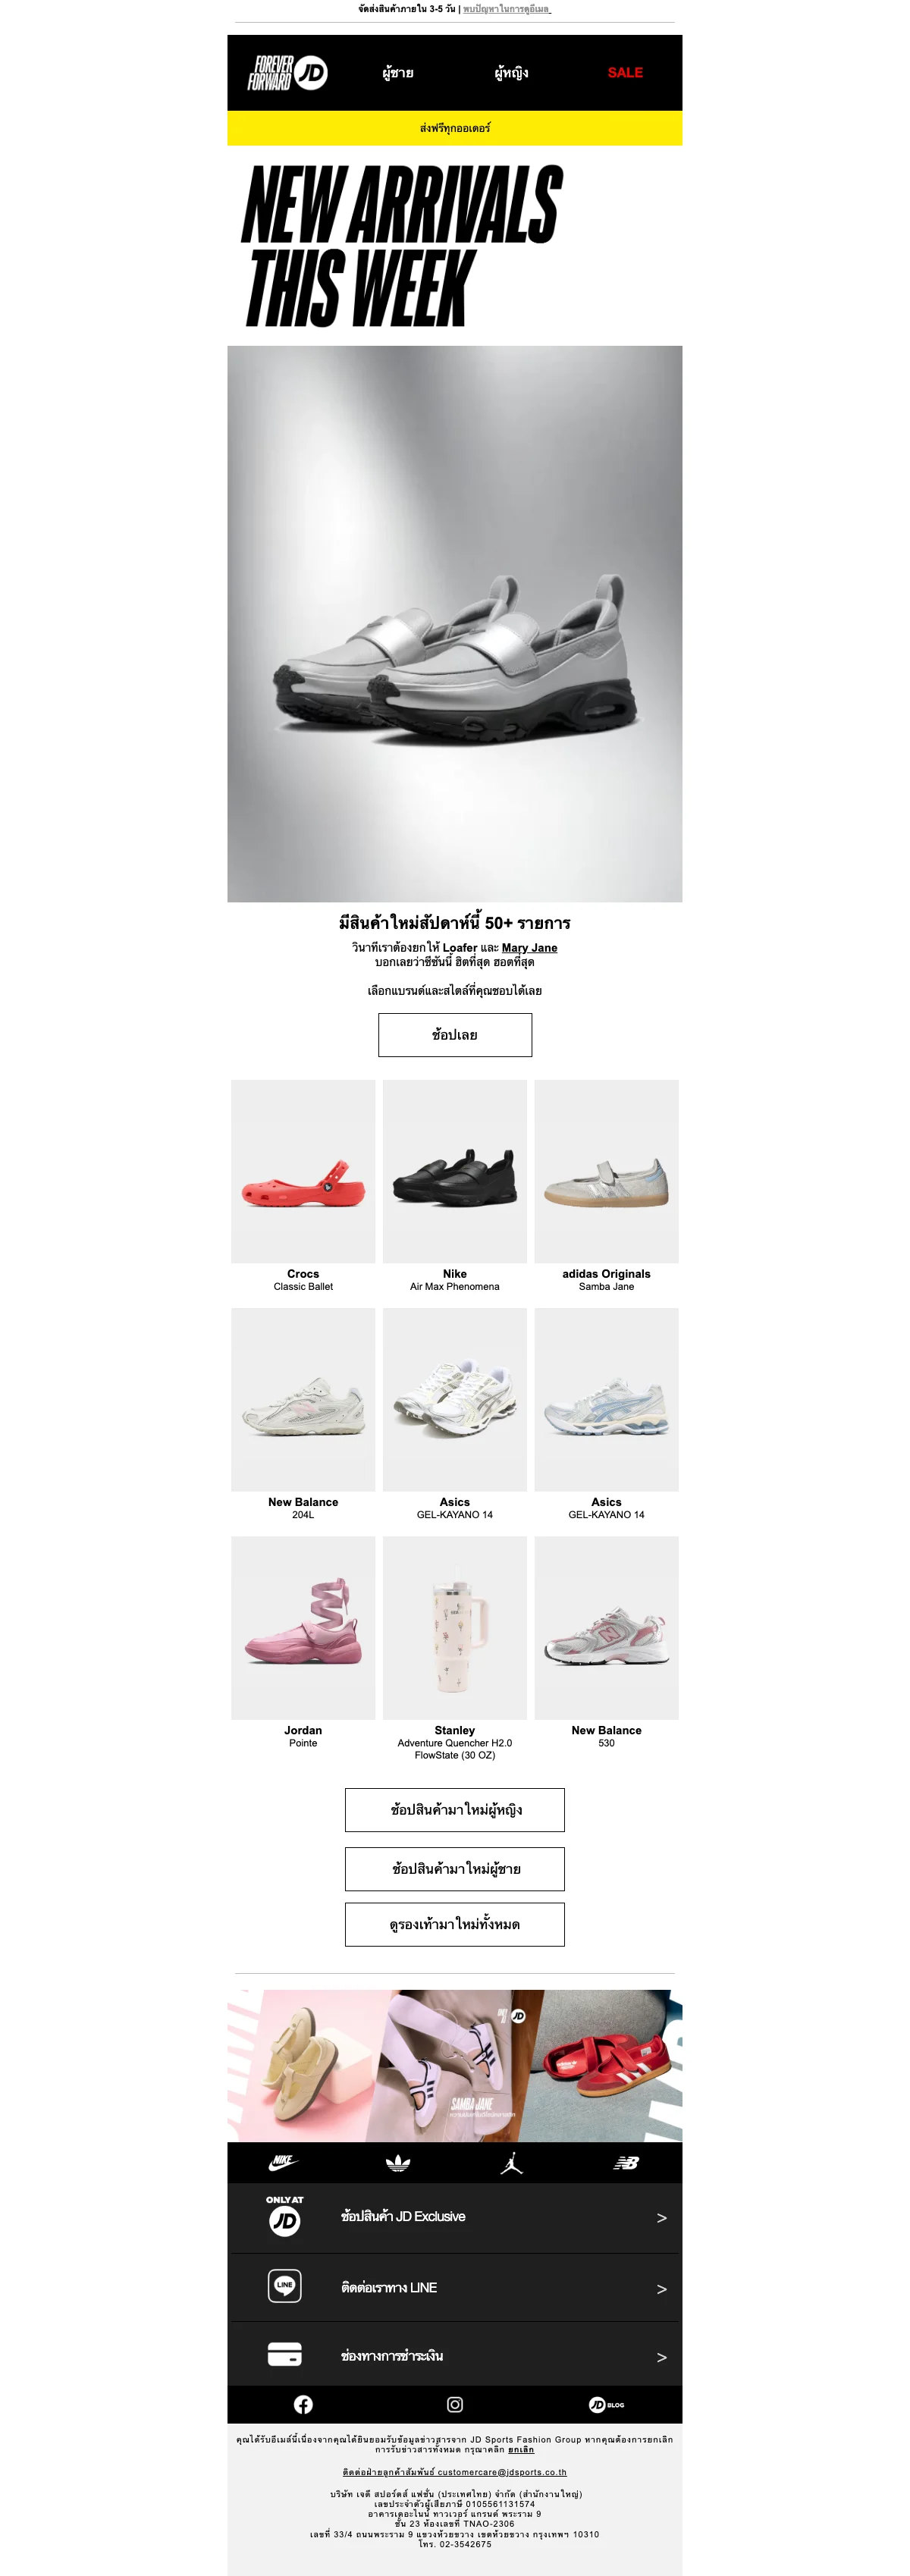Click the ช้อปเลย button
This screenshot has height=2576, width=910.
(x=455, y=1035)
